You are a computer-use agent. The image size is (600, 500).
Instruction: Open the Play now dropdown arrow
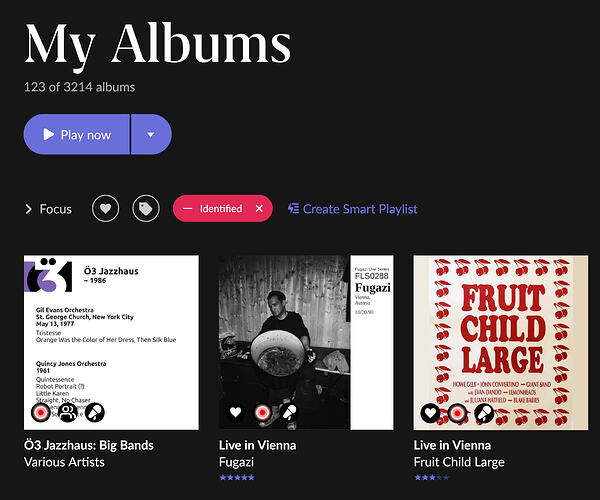(x=151, y=134)
